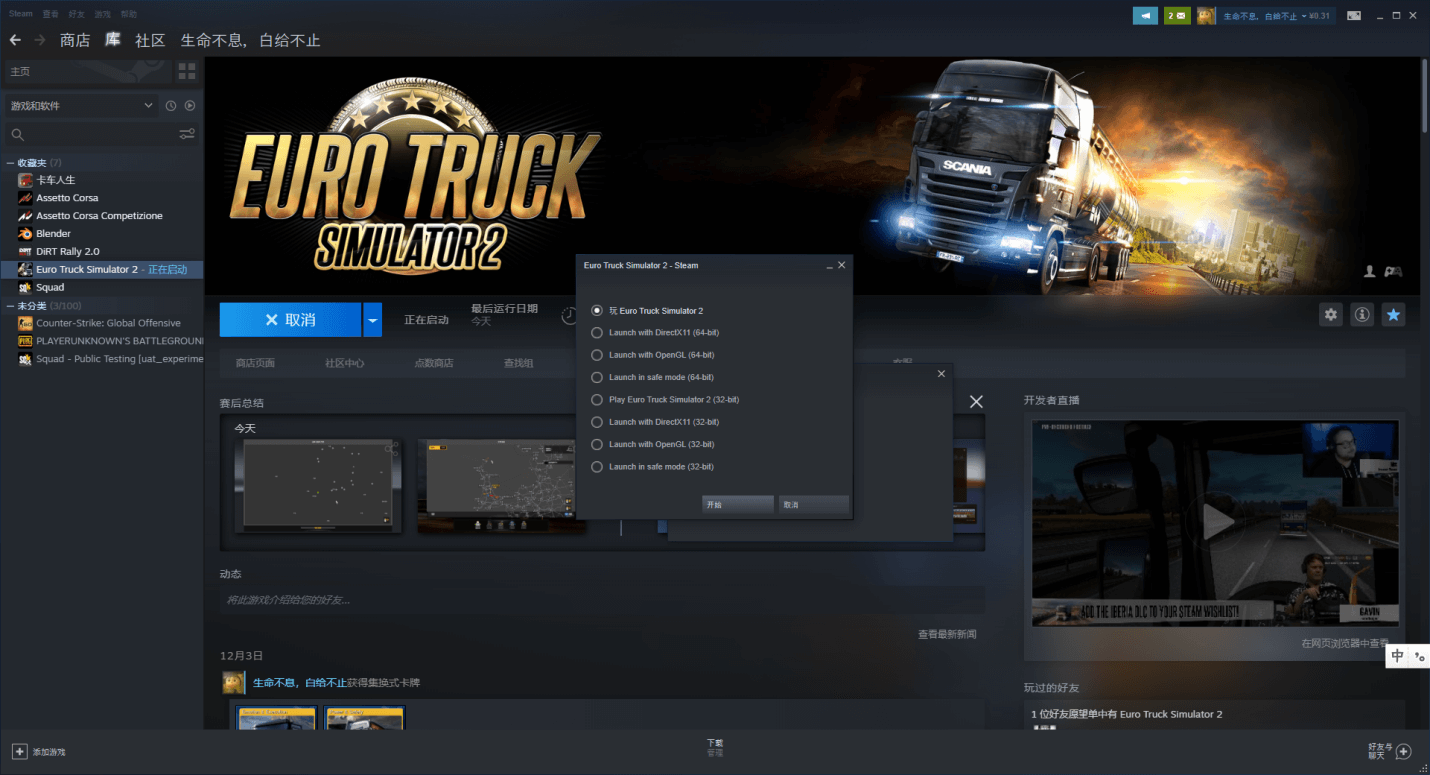Go to the 社区 tab
The height and width of the screenshot is (775, 1430).
pyautogui.click(x=150, y=40)
